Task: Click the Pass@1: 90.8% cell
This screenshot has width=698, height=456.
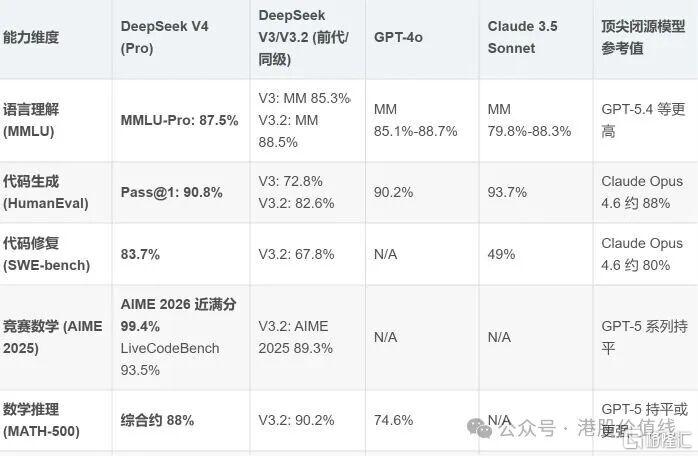Action: tap(171, 192)
